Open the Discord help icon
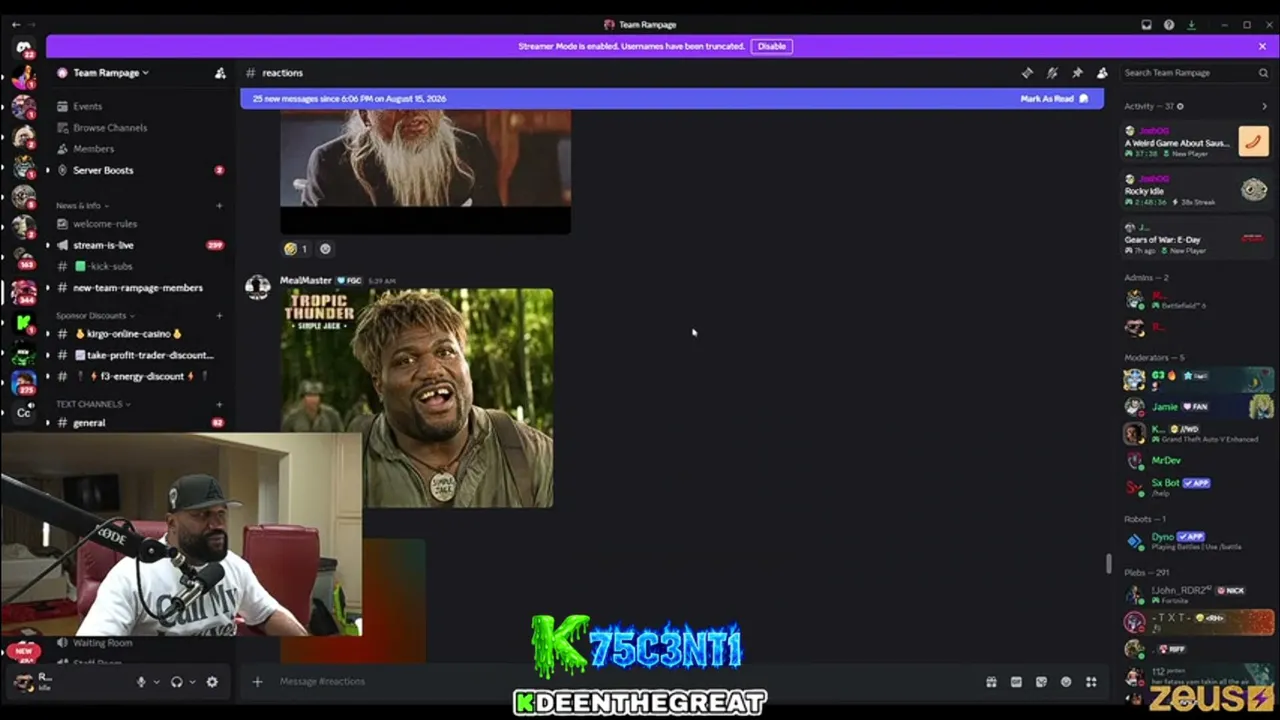Viewport: 1280px width, 720px height. point(1169,25)
